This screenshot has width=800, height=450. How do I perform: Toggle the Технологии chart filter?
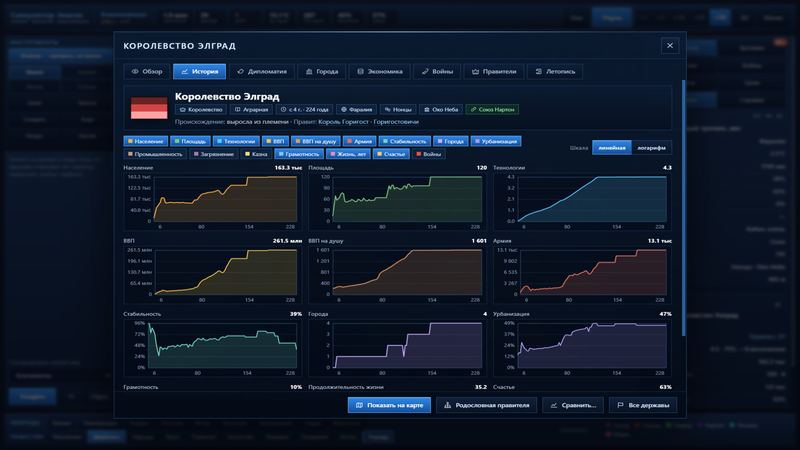(x=236, y=141)
